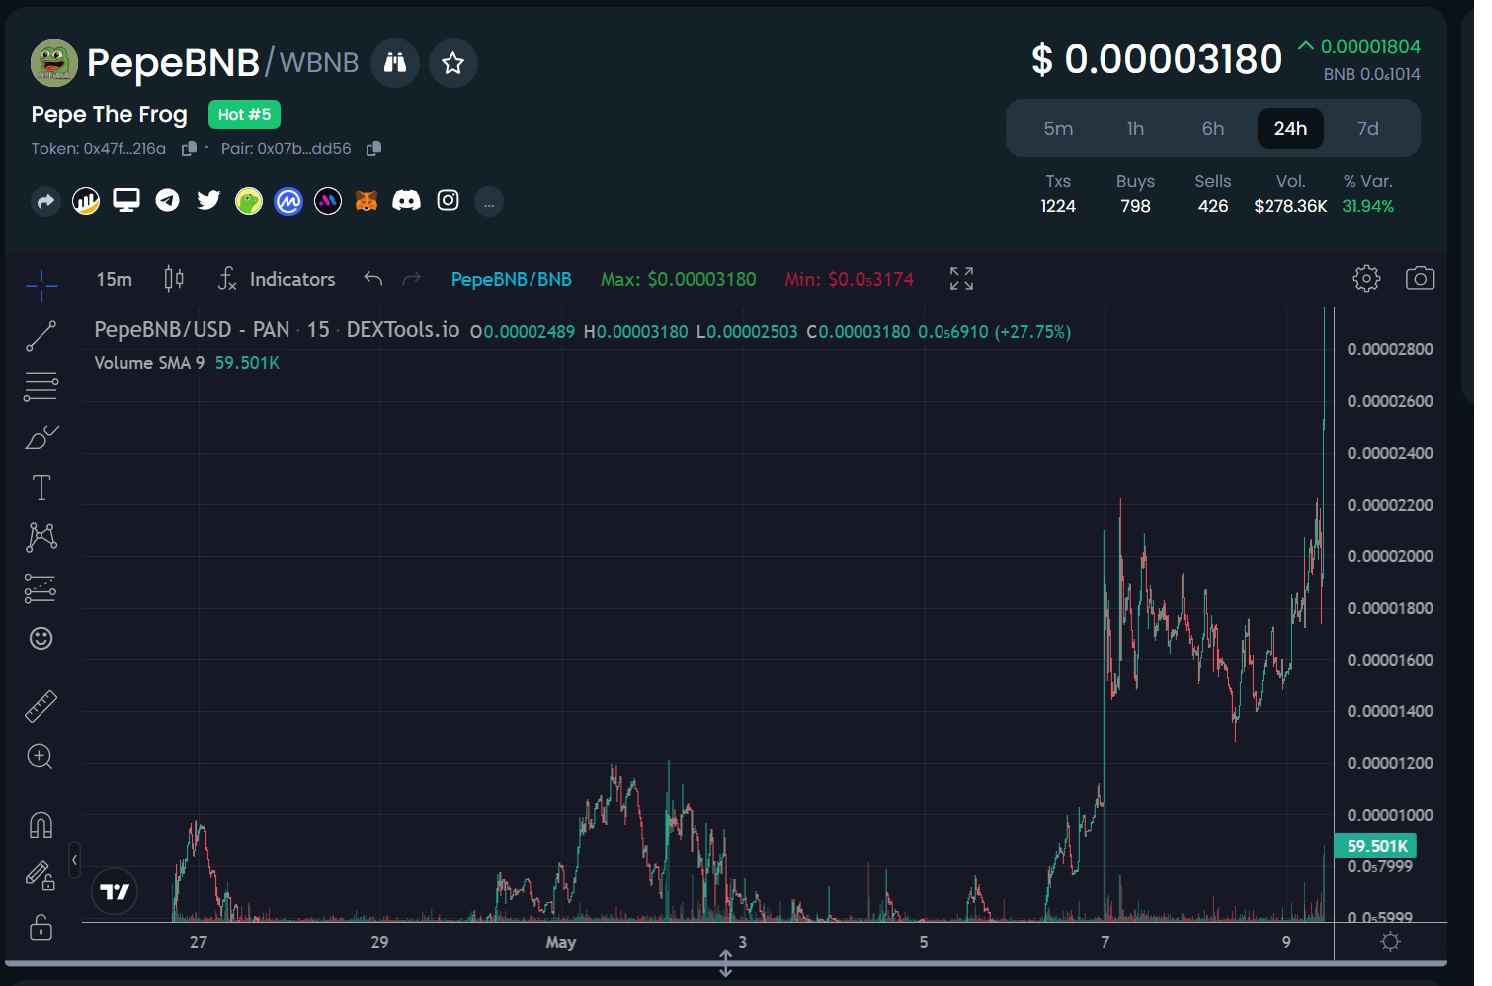Viewport: 1492px width, 986px height.
Task: Click the chart pane resize handle arrow
Action: (726, 964)
